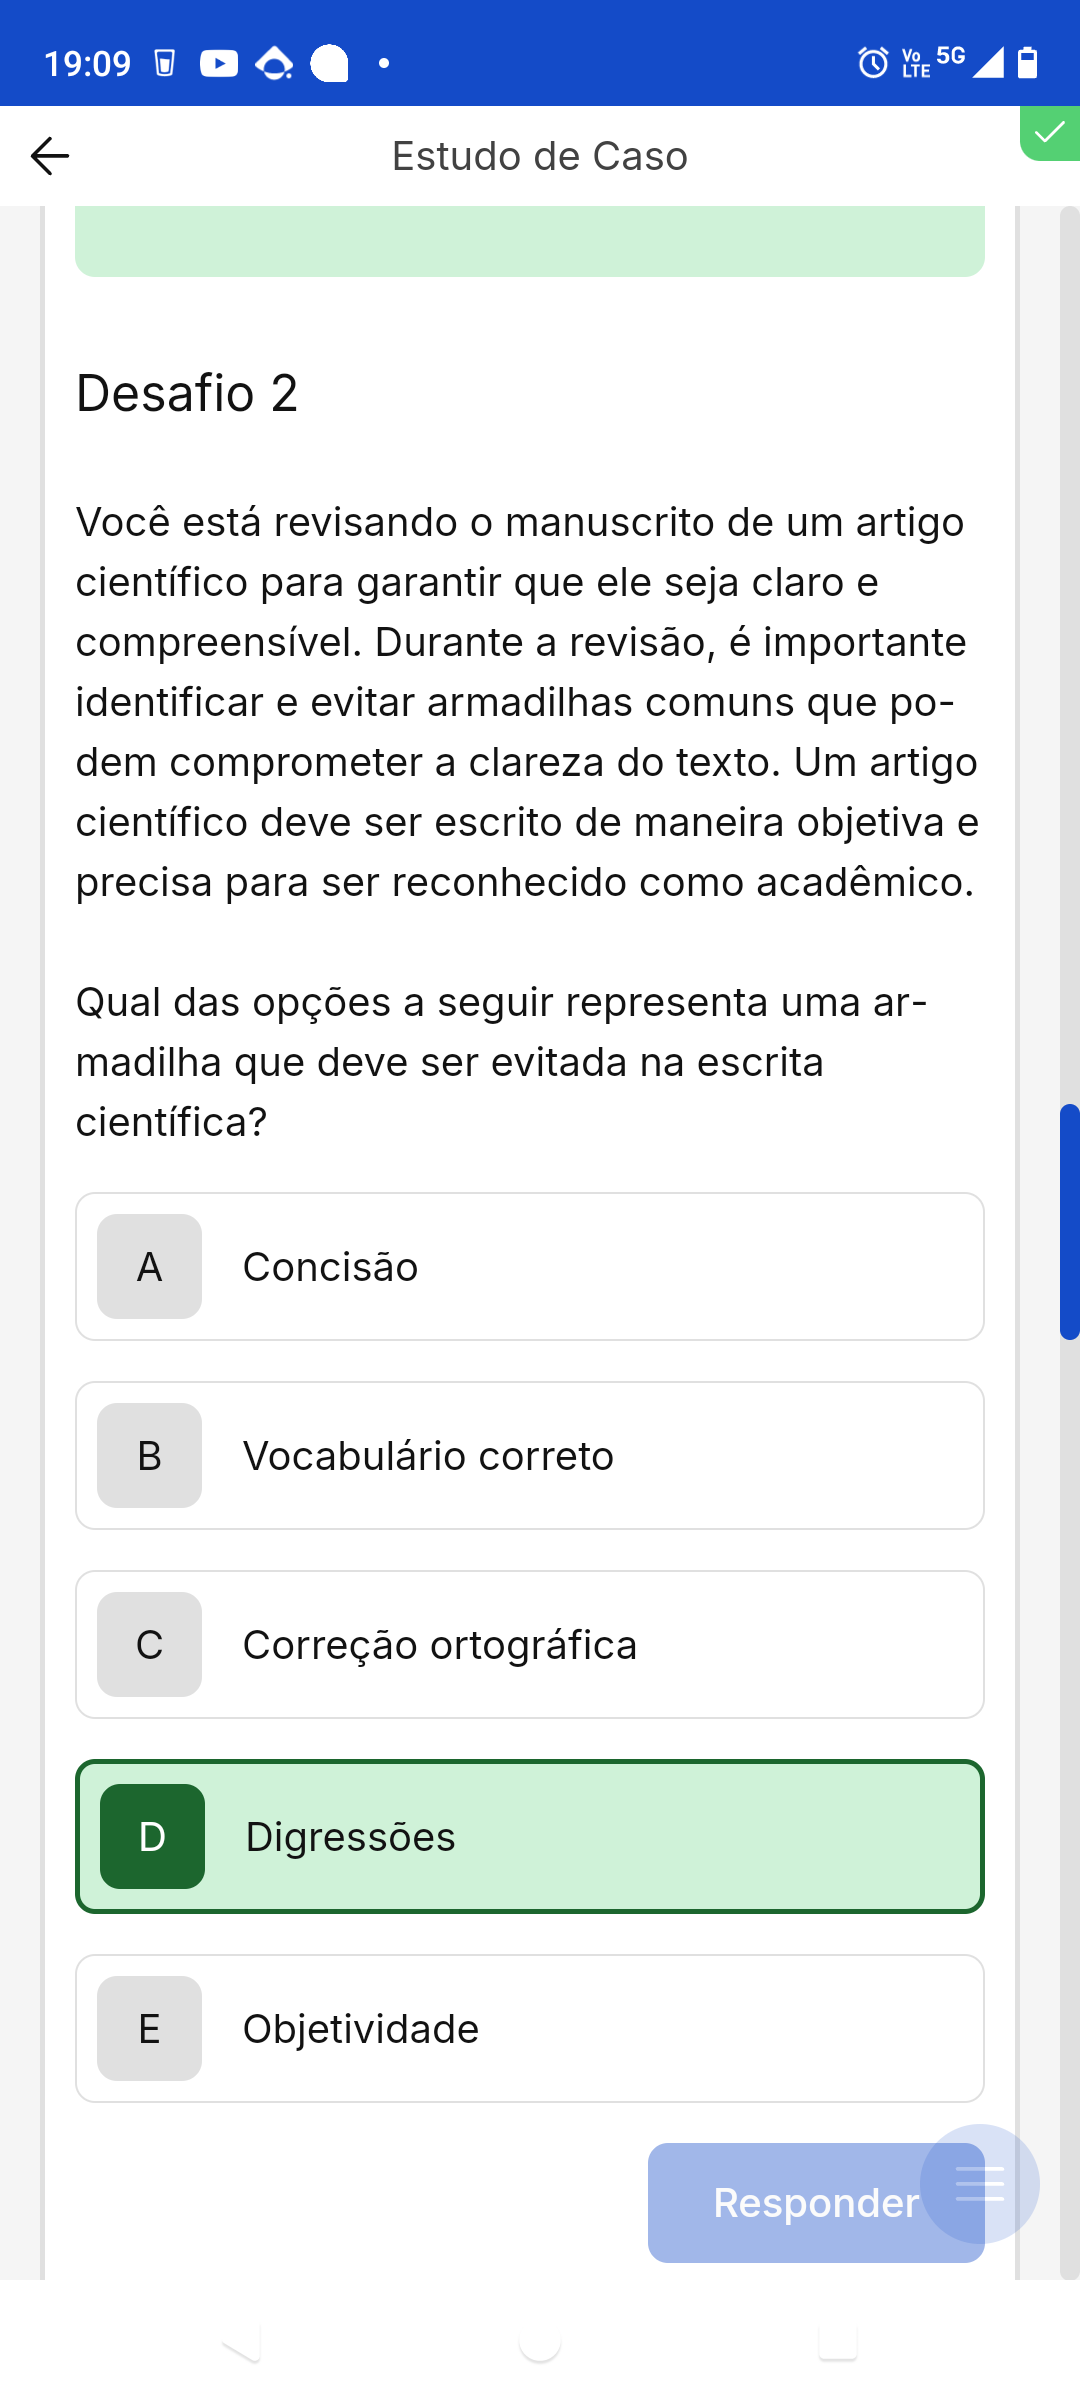Select the highlighted Digressões answer

point(530,1837)
